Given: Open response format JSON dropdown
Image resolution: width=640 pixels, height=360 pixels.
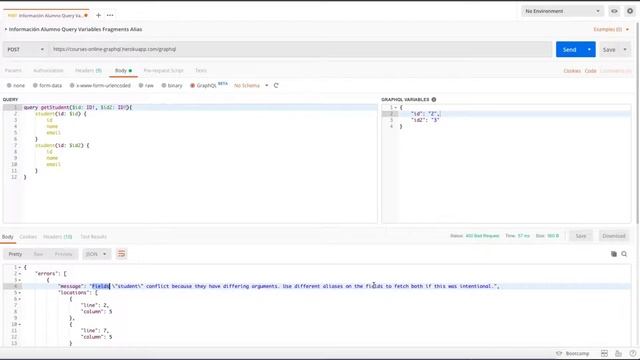Looking at the screenshot, I should [96, 254].
